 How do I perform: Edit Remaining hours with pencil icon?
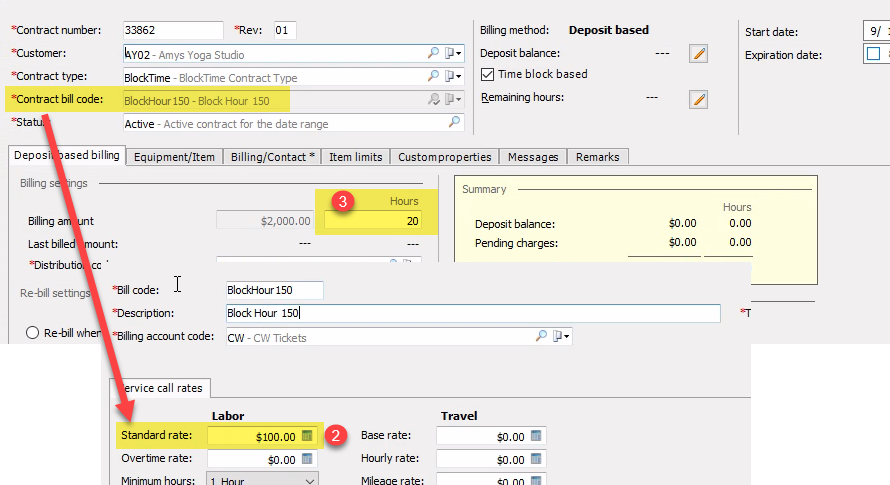pos(698,99)
